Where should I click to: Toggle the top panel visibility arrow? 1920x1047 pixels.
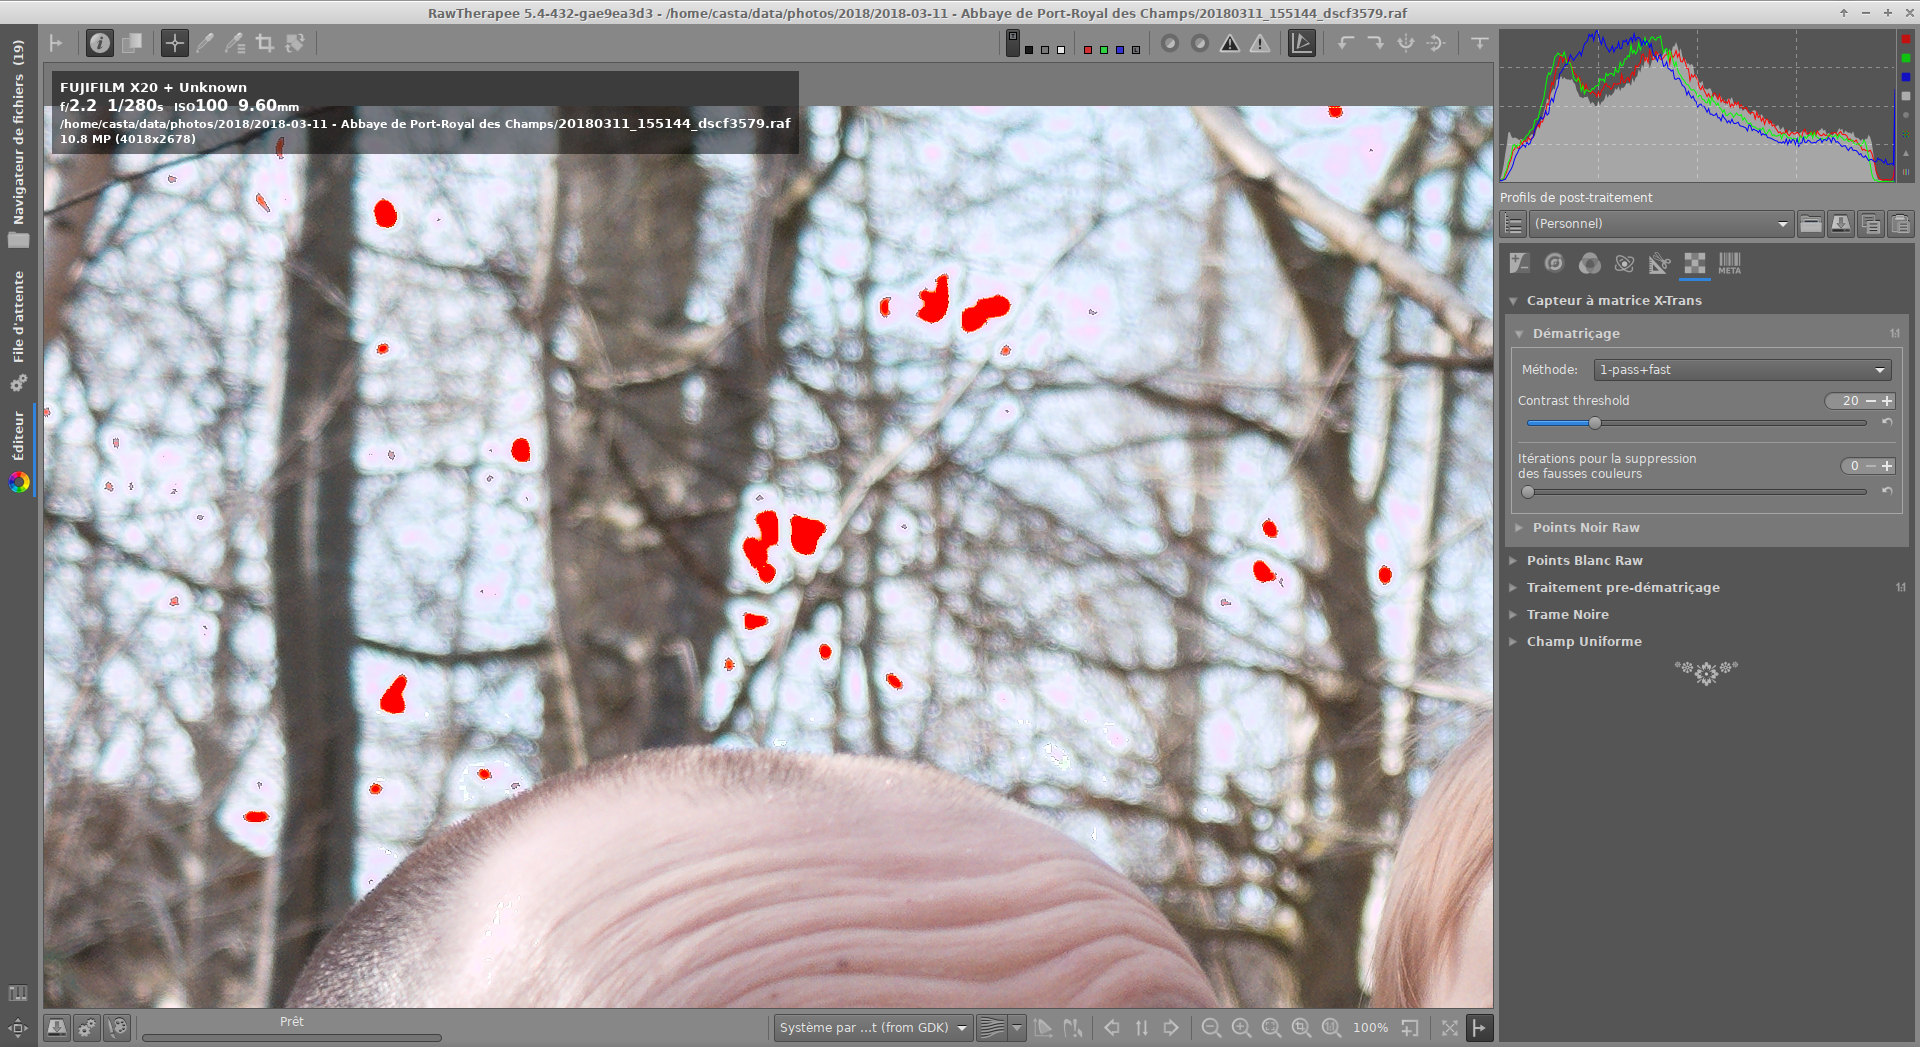pos(1479,43)
